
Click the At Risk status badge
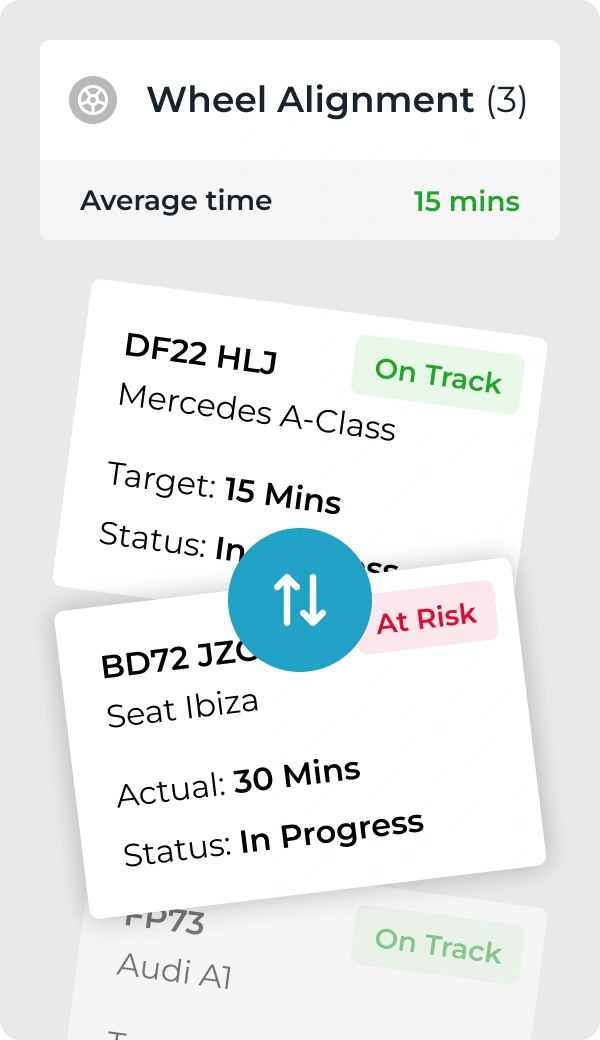pos(427,619)
